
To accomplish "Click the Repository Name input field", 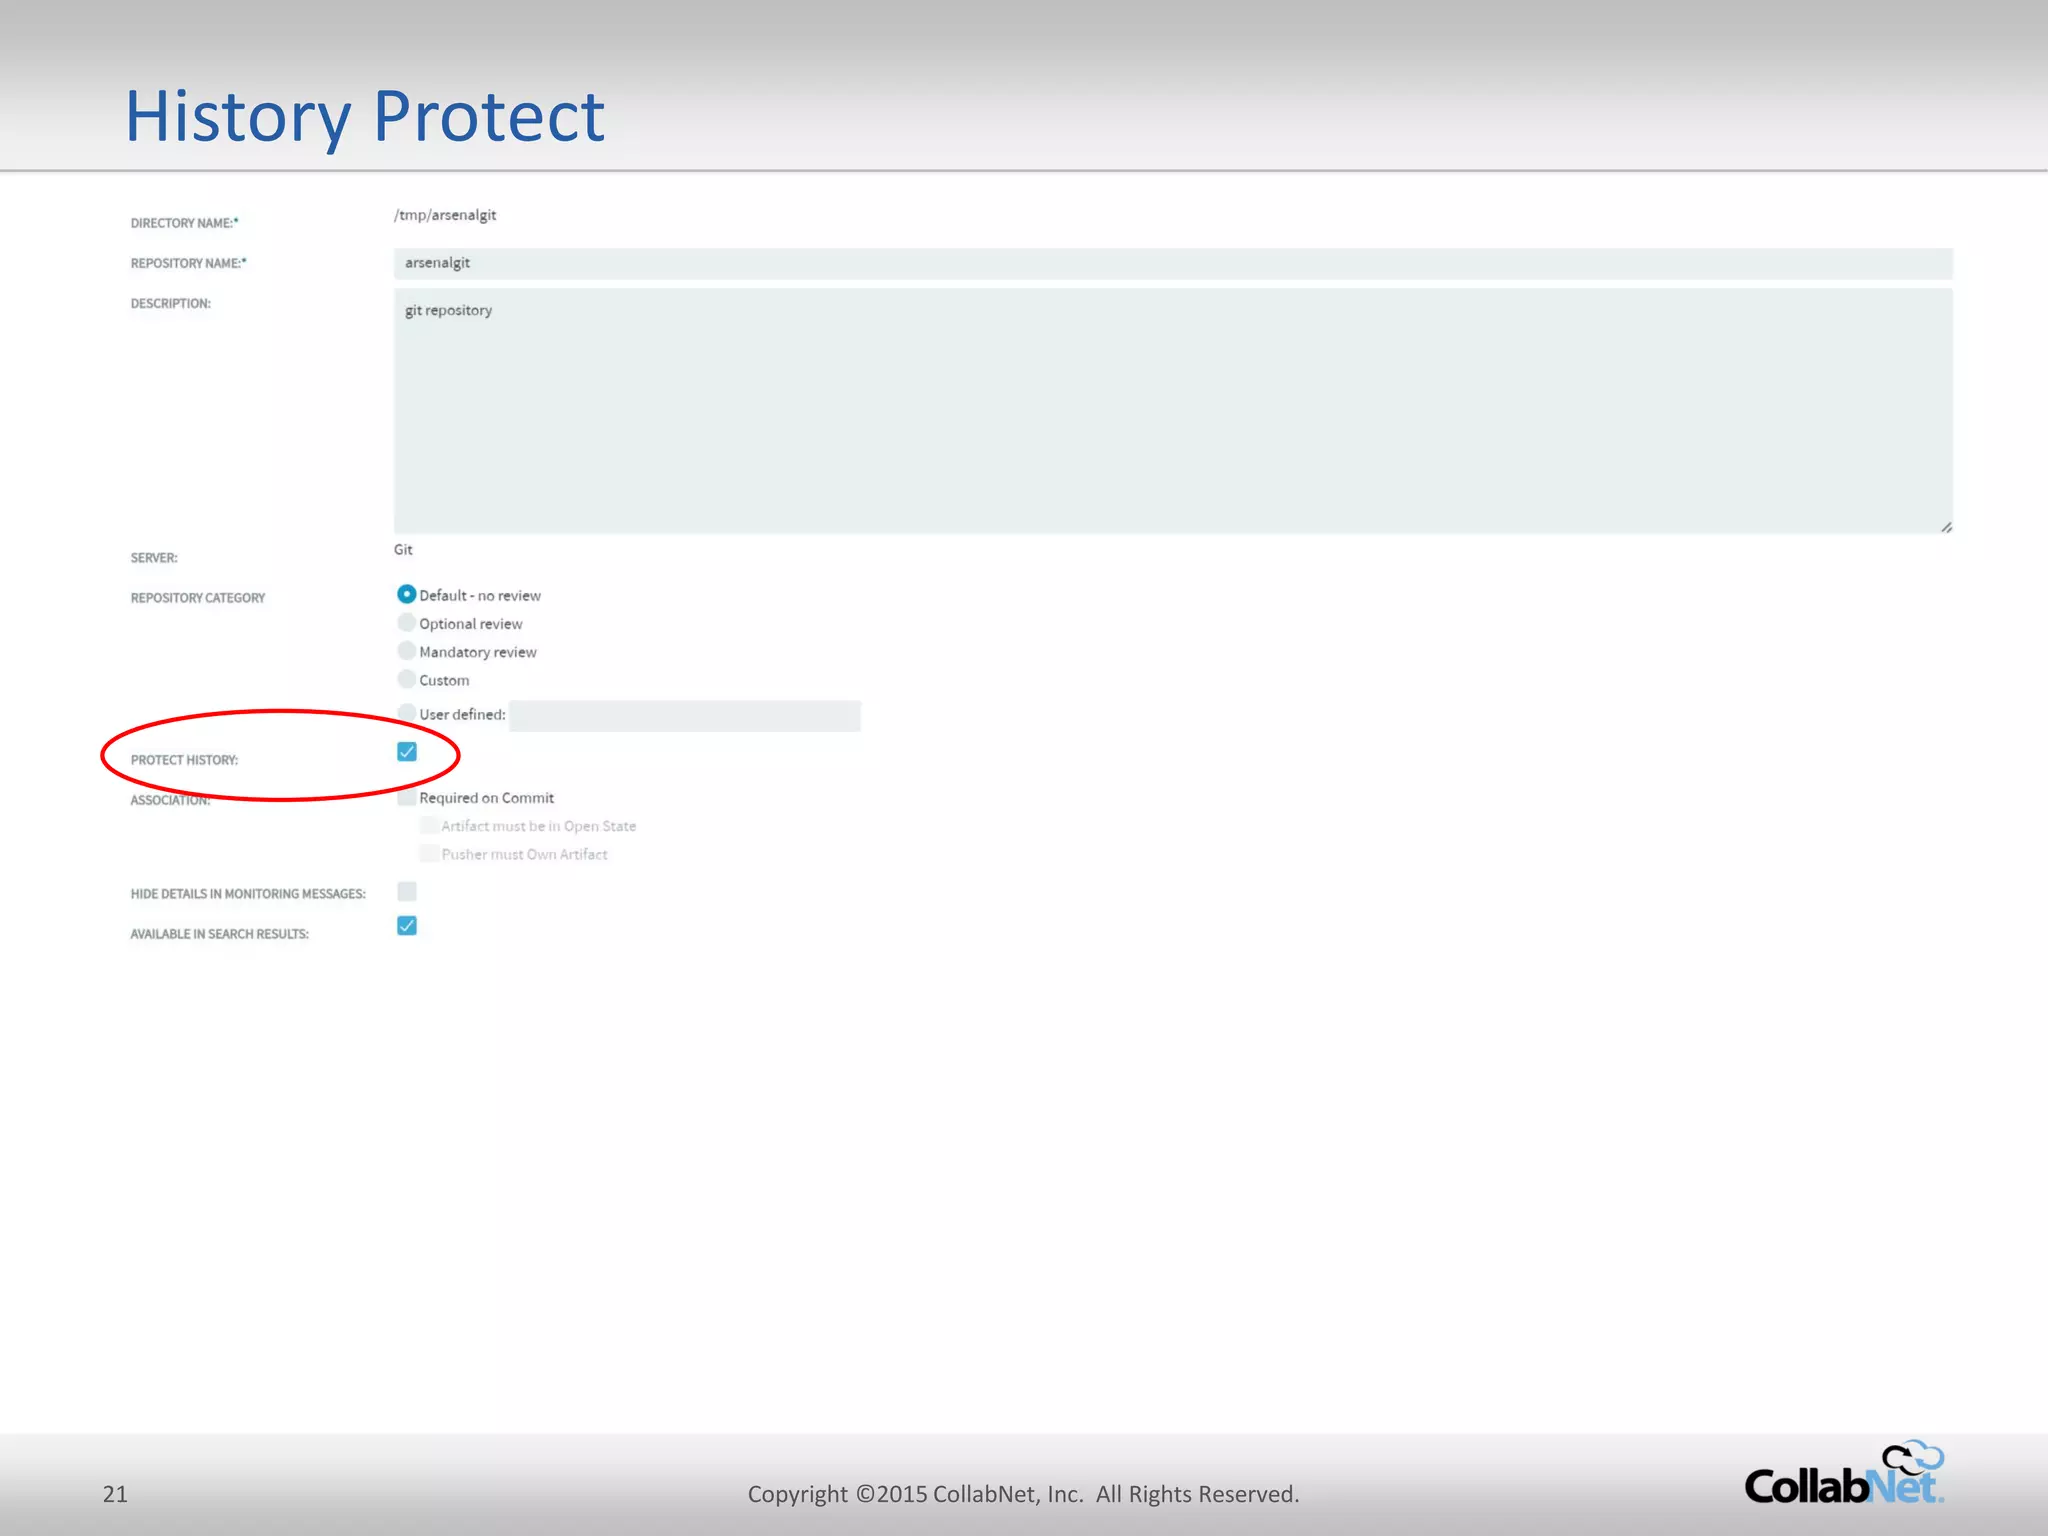I will (x=1172, y=264).
